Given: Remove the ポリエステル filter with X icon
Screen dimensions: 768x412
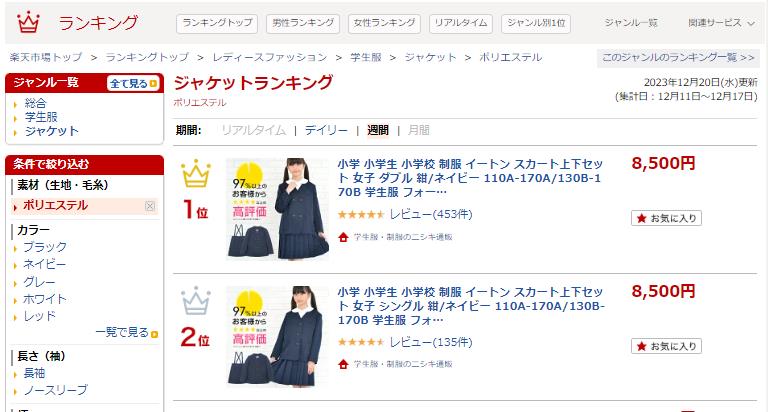Looking at the screenshot, I should pos(150,206).
